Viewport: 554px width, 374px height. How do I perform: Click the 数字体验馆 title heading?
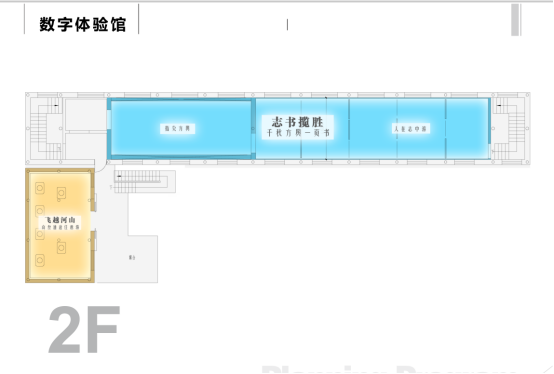(x=83, y=24)
